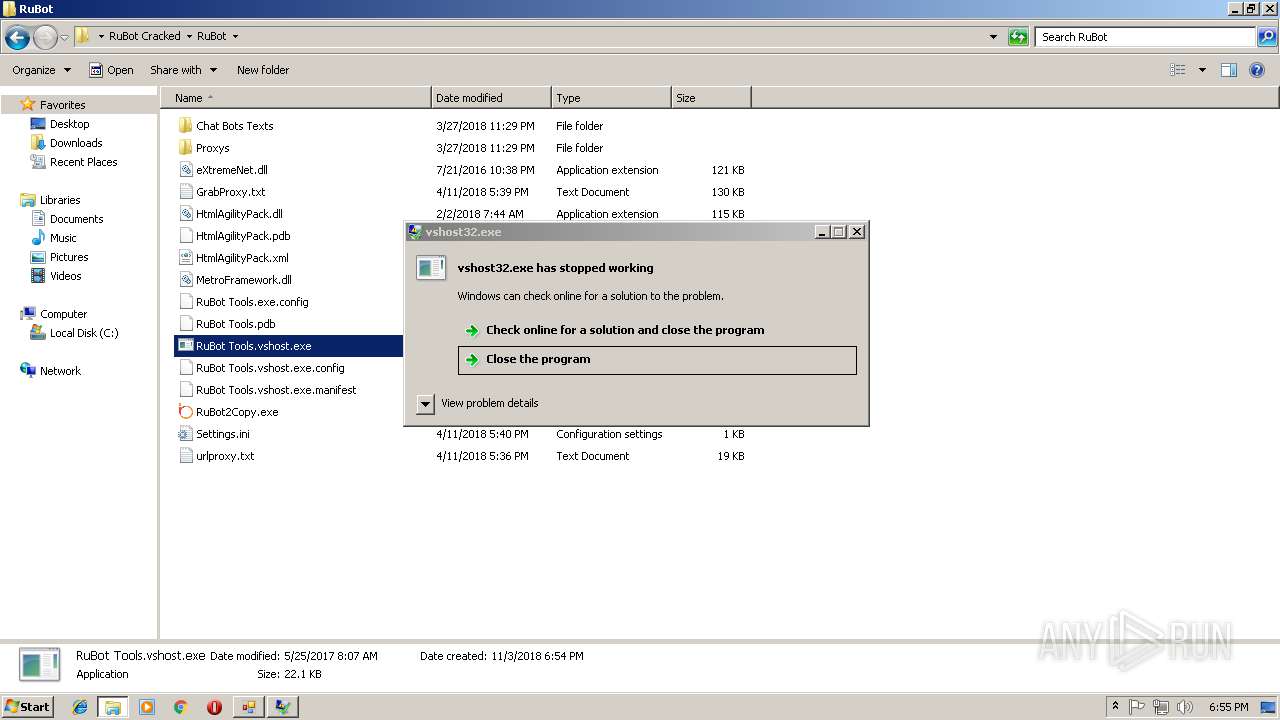Screen dimensions: 1280x720
Task: Open the Organize menu
Action: (x=41, y=70)
